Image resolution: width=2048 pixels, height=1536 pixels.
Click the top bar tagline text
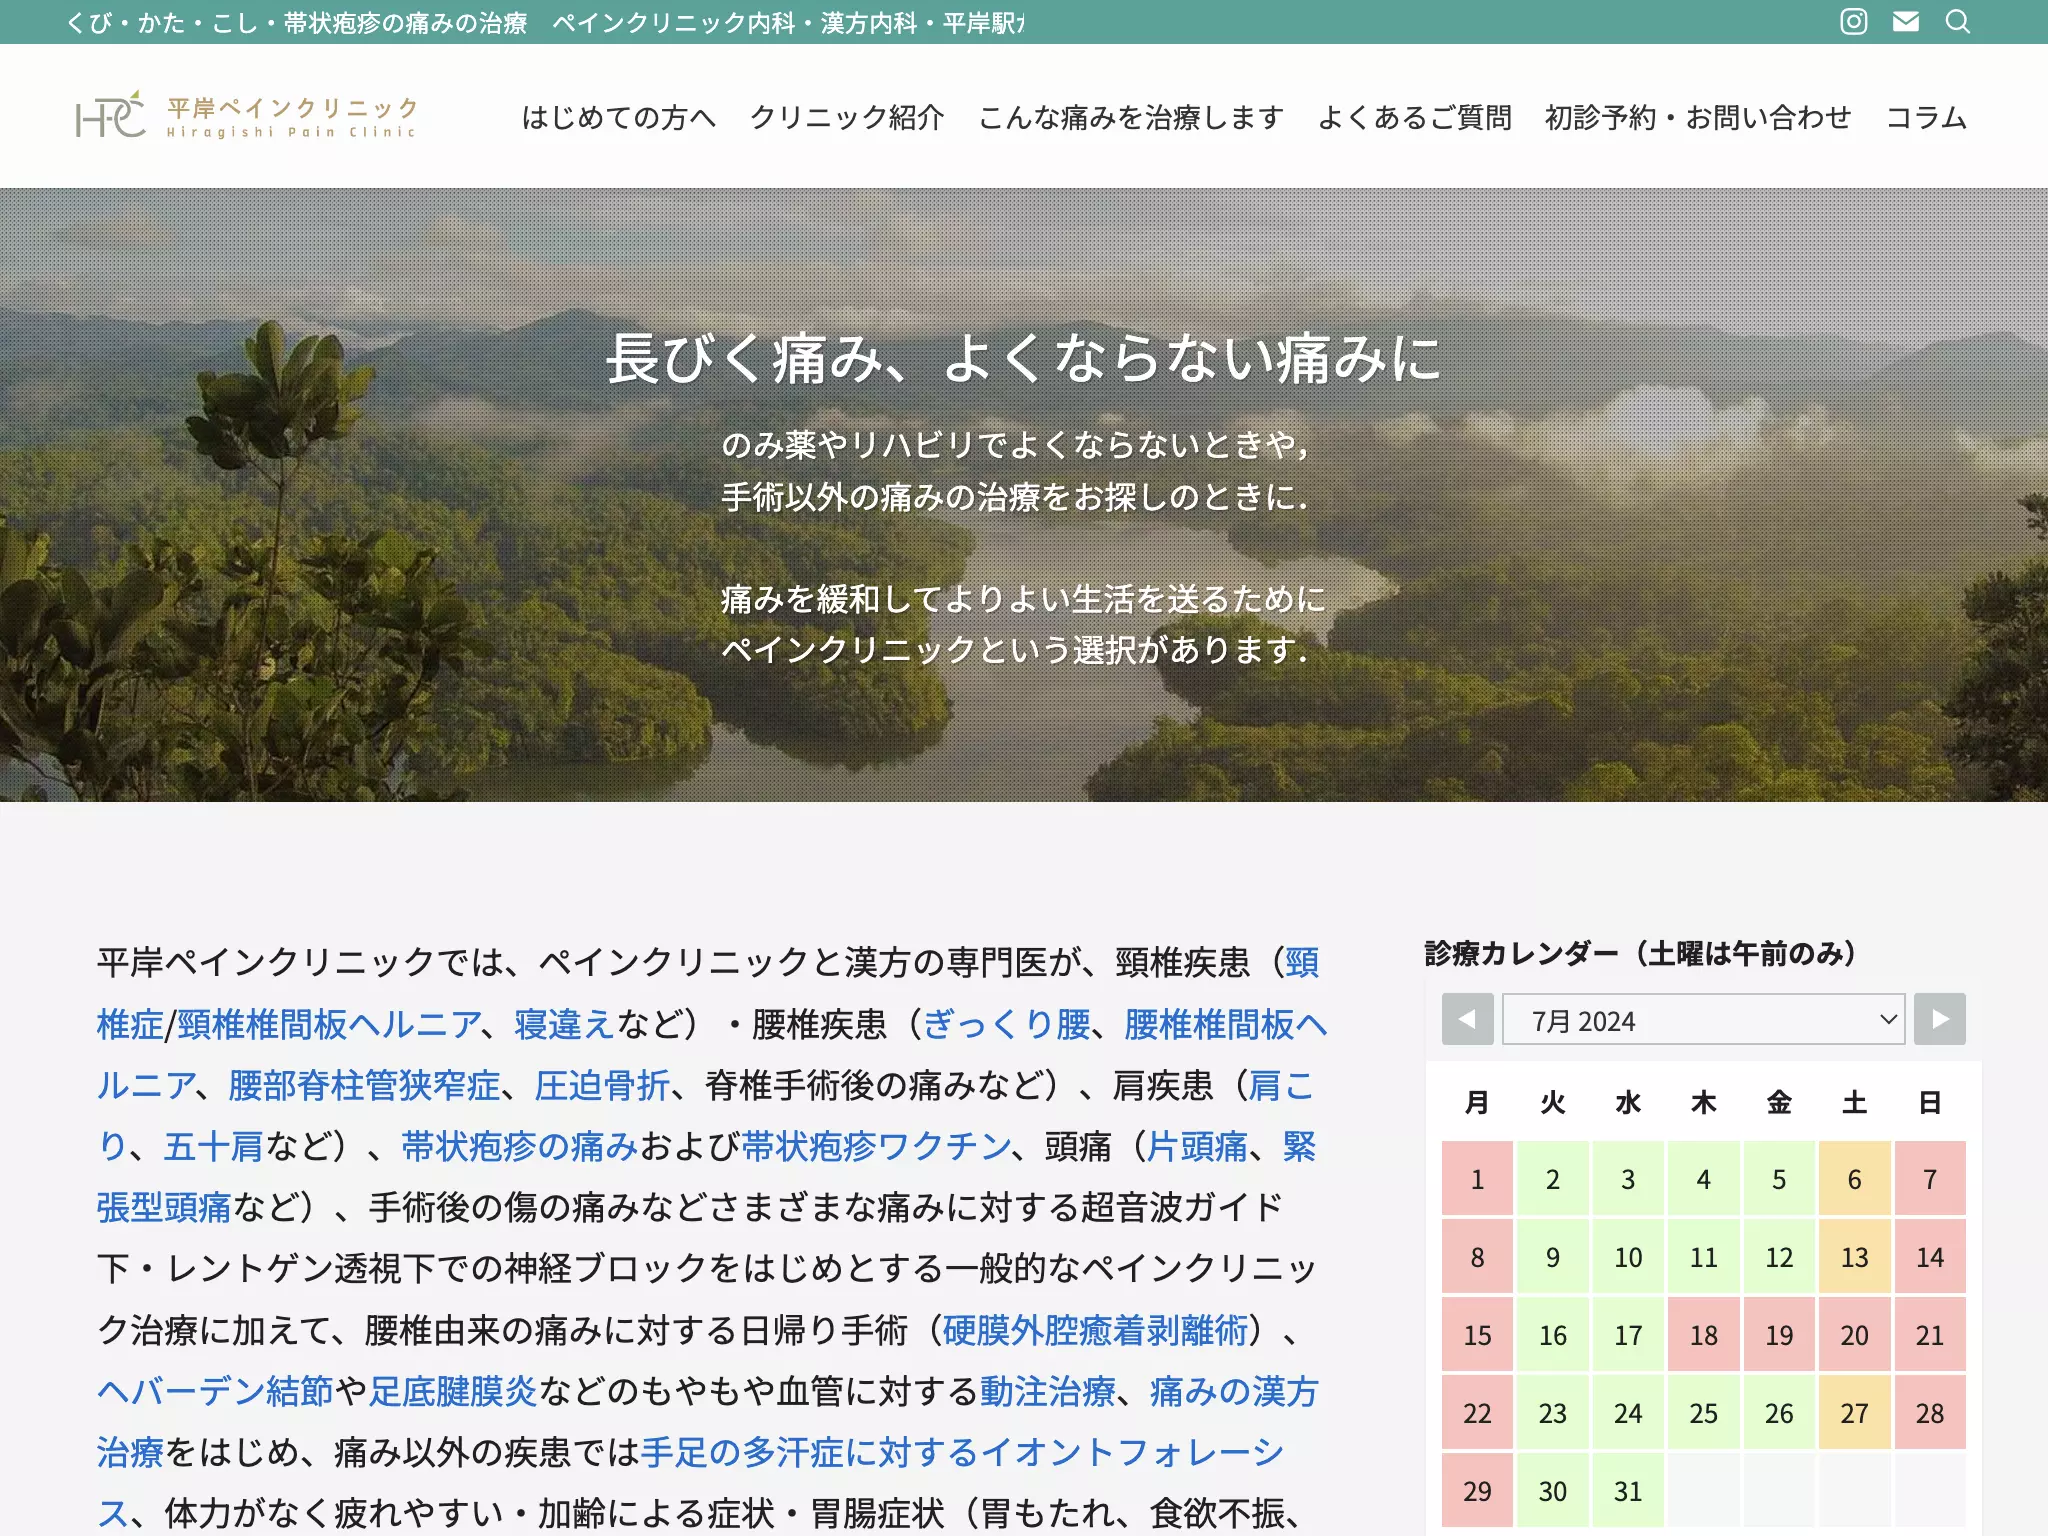pyautogui.click(x=546, y=22)
